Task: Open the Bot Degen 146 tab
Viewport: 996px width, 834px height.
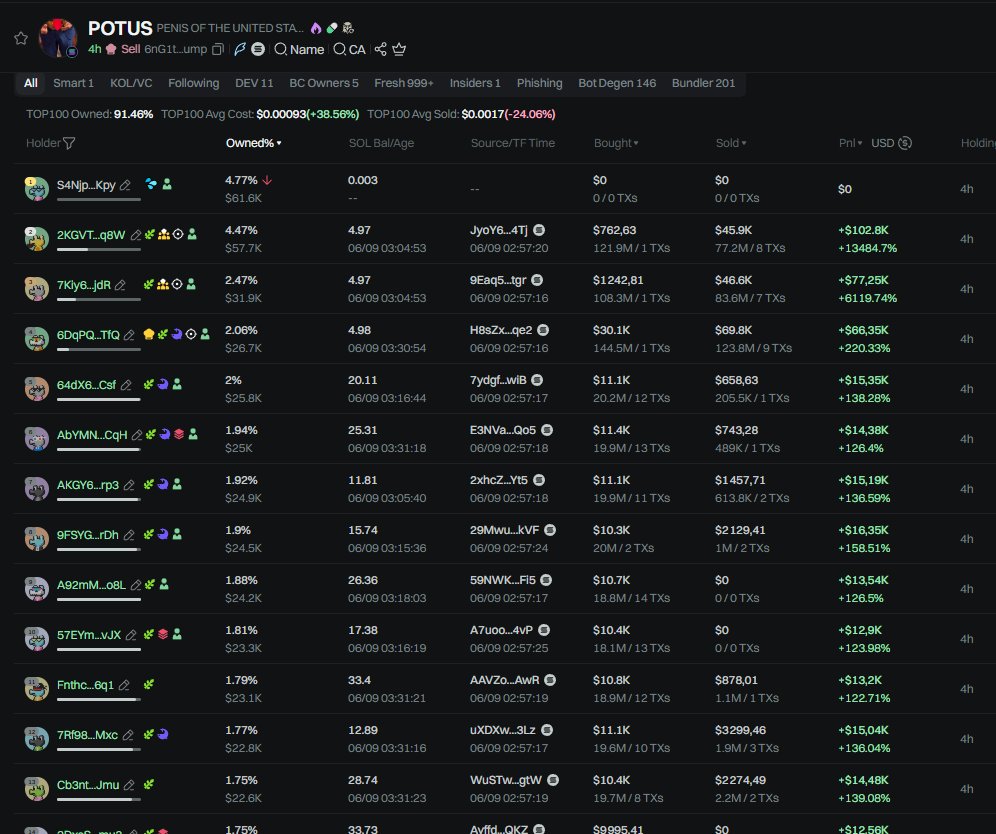Action: tap(617, 83)
